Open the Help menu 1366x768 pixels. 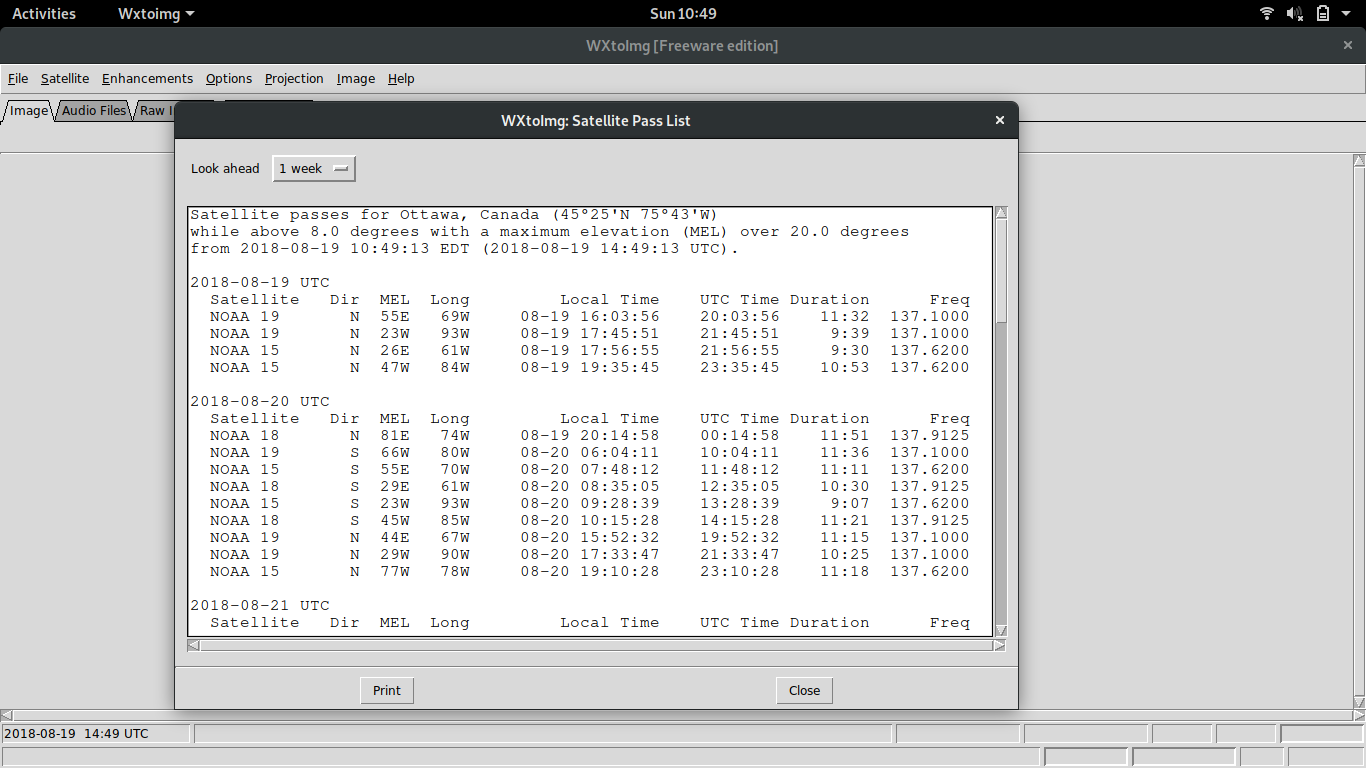pyautogui.click(x=401, y=78)
